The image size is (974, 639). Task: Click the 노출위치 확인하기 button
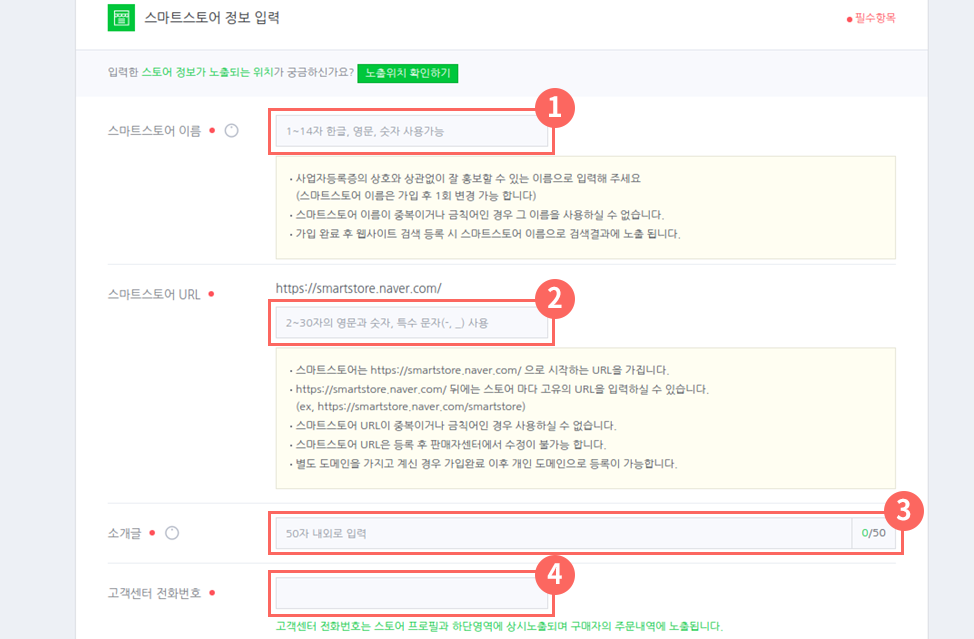pyautogui.click(x=407, y=73)
